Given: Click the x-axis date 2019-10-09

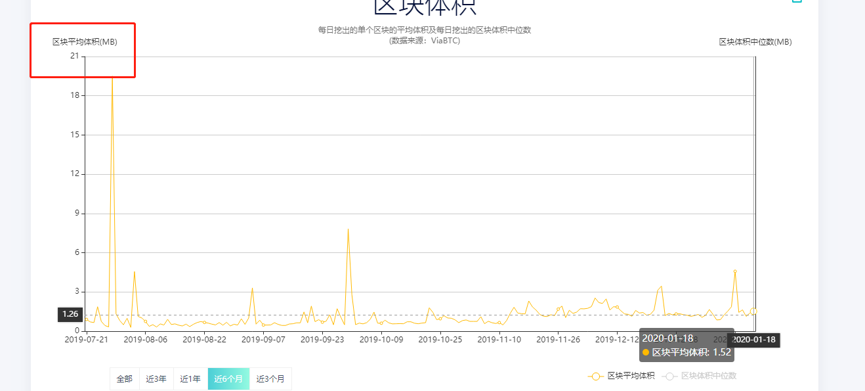Looking at the screenshot, I should (382, 340).
